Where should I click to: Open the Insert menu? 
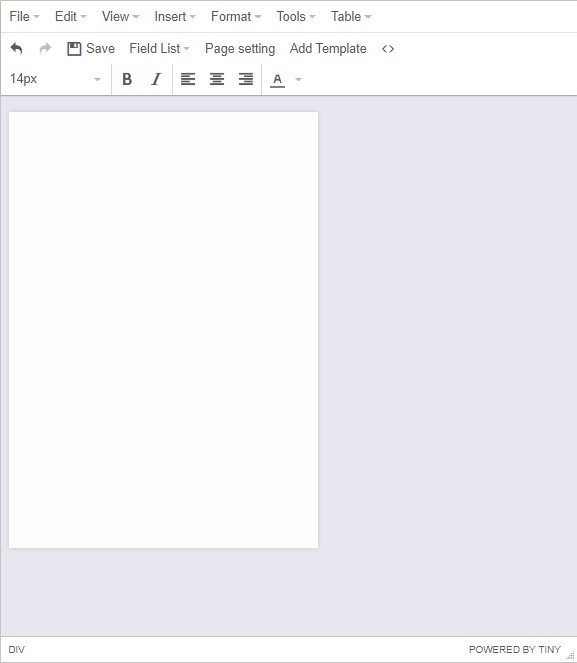tap(175, 16)
